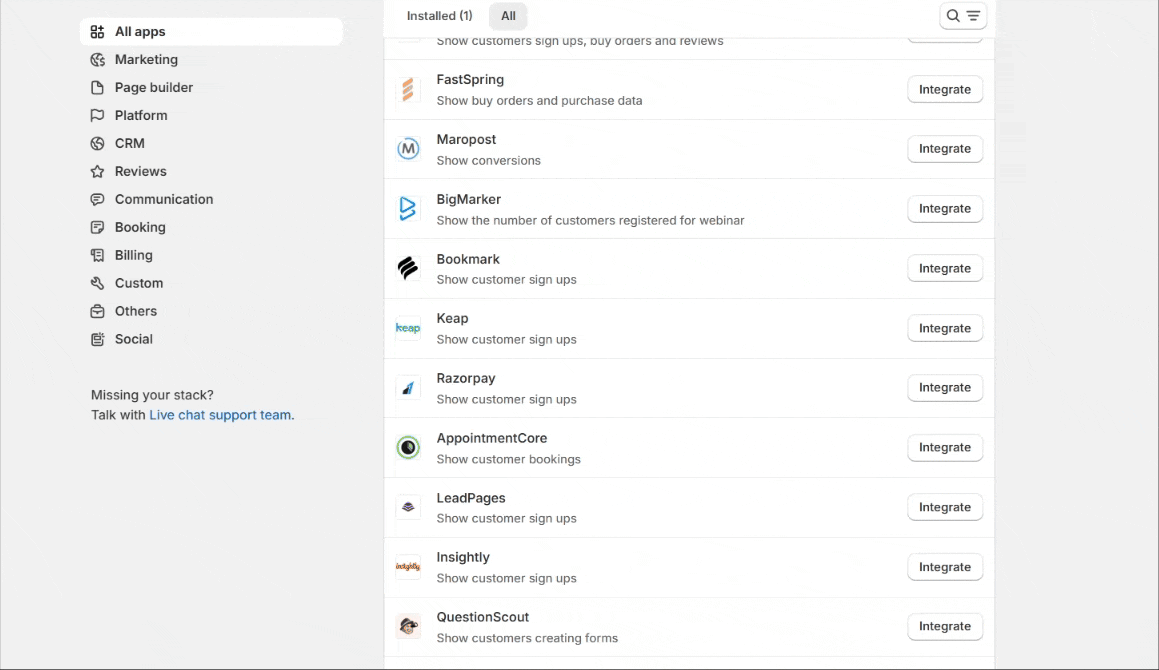The image size is (1159, 670).
Task: Click the AppointmentCore app name
Action: [492, 439]
